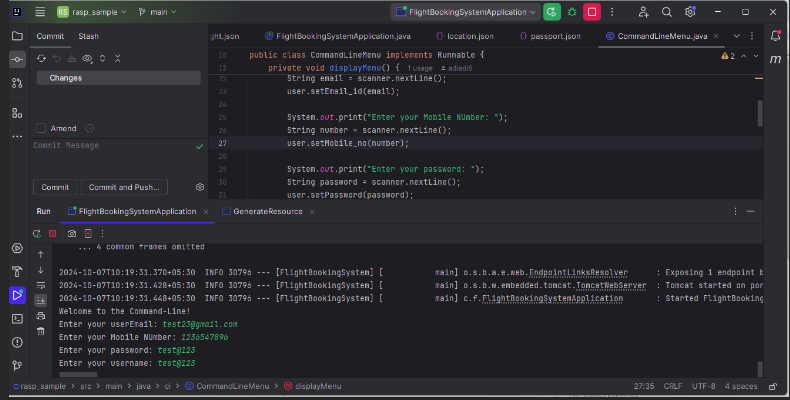This screenshot has height=400, width=790.
Task: Click Commit and Push button
Action: click(124, 187)
